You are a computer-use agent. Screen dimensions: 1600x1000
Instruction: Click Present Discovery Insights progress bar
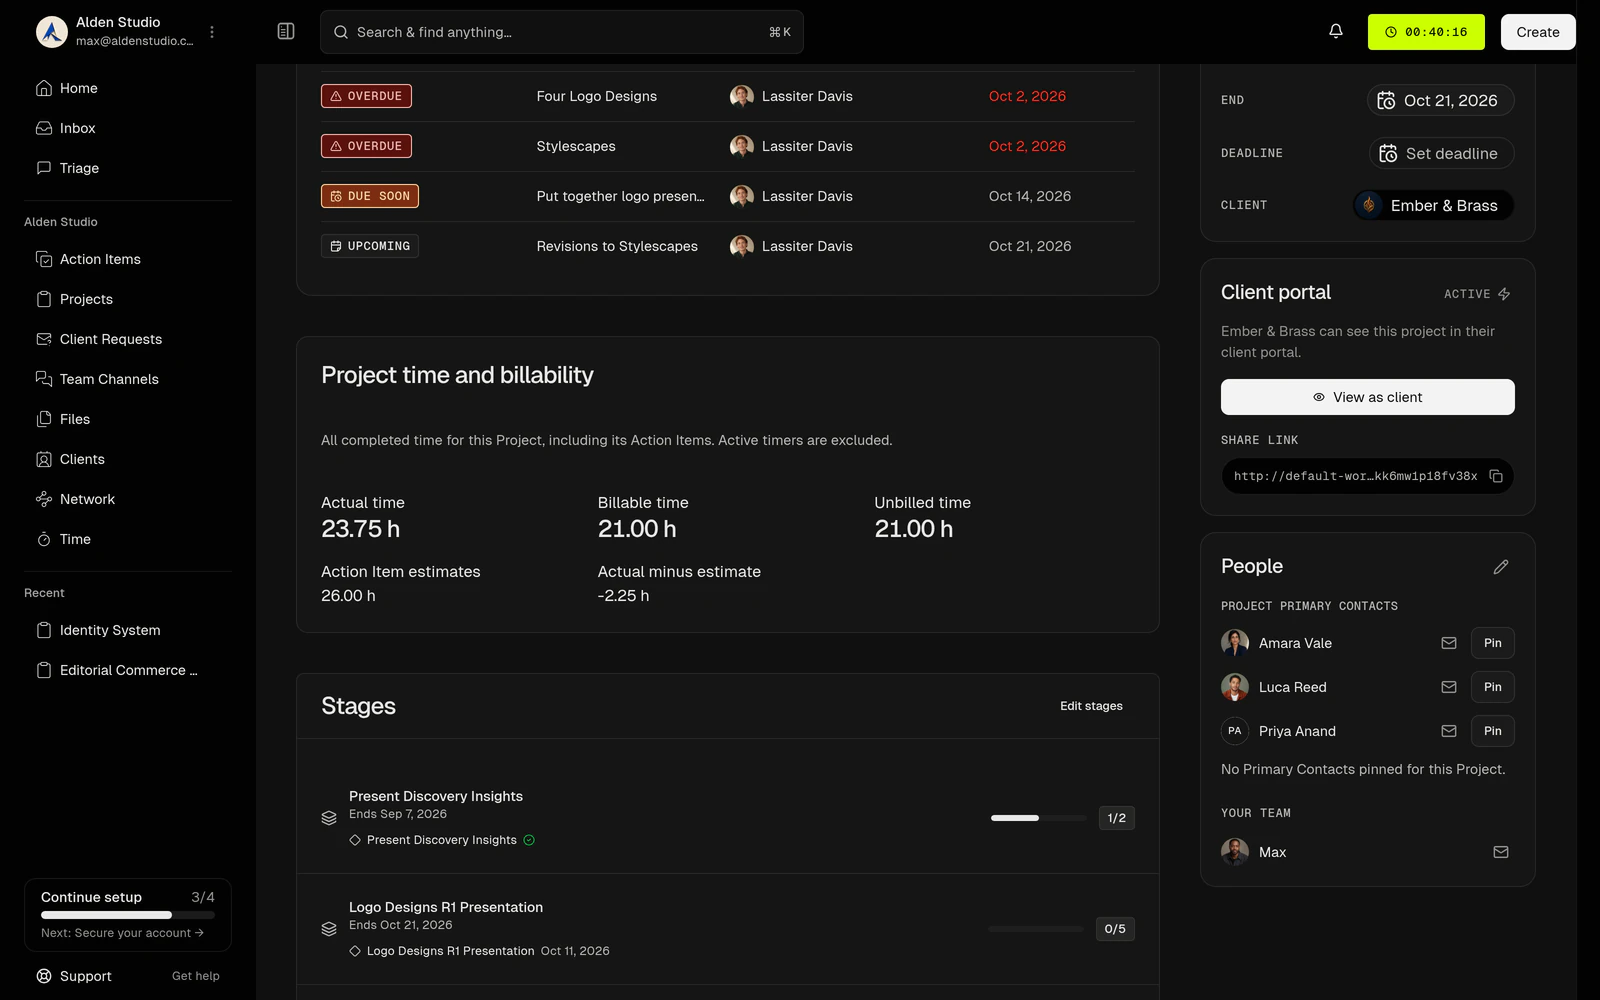1038,818
